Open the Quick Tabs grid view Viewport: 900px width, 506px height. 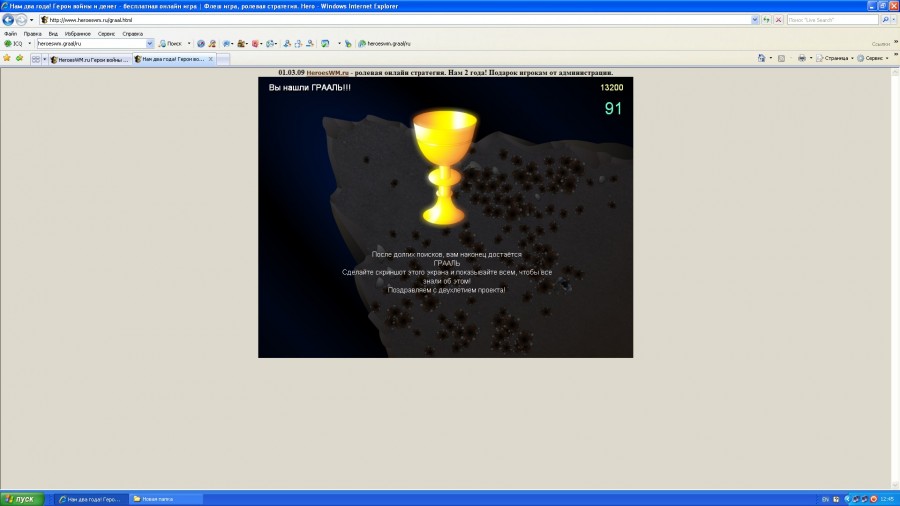36,59
